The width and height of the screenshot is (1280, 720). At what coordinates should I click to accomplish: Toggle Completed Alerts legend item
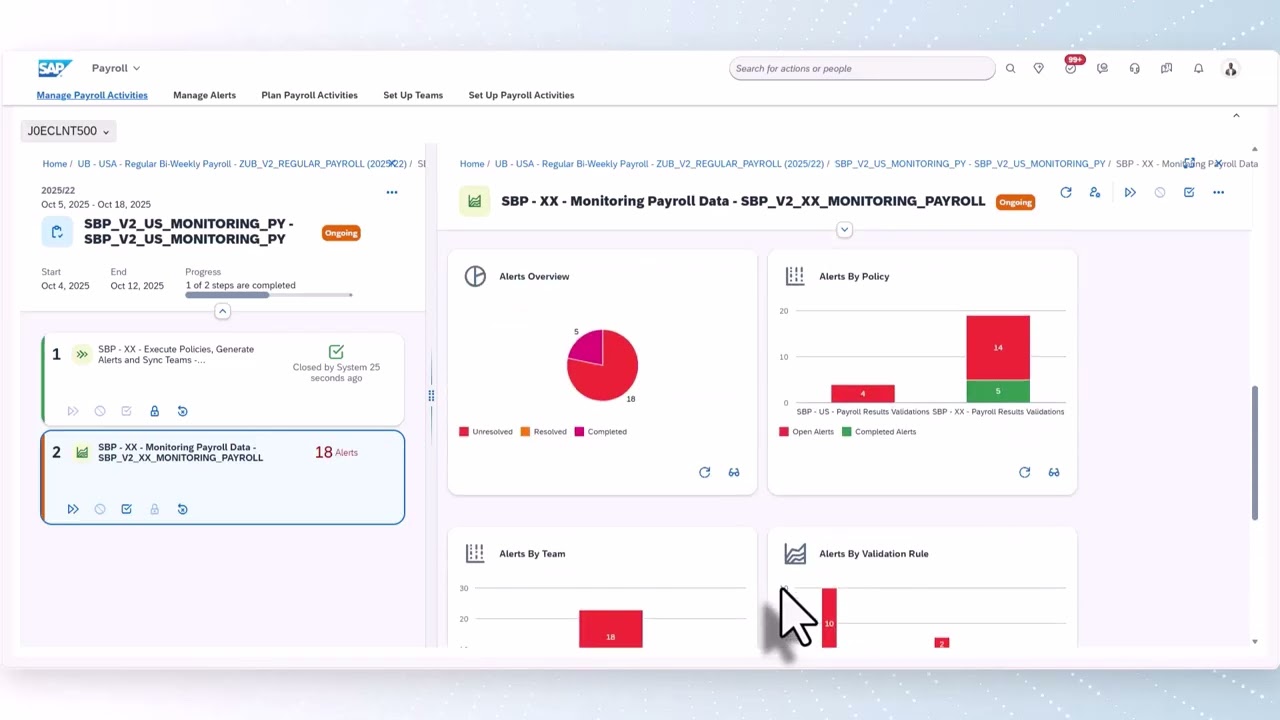[x=879, y=432]
